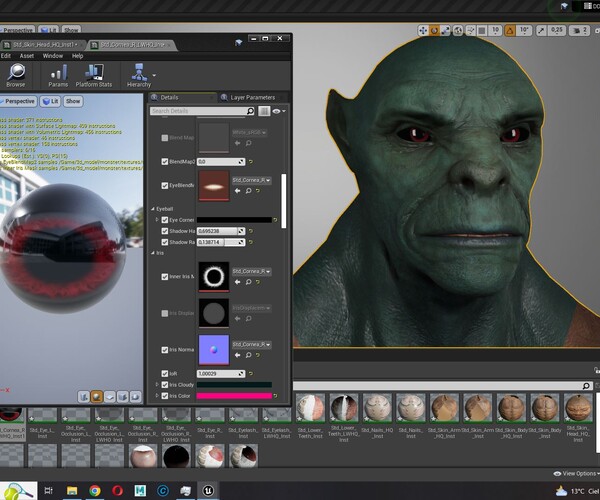Image resolution: width=600 pixels, height=500 pixels.
Task: Select the translate gizmo tool in main viewport
Action: click(423, 30)
